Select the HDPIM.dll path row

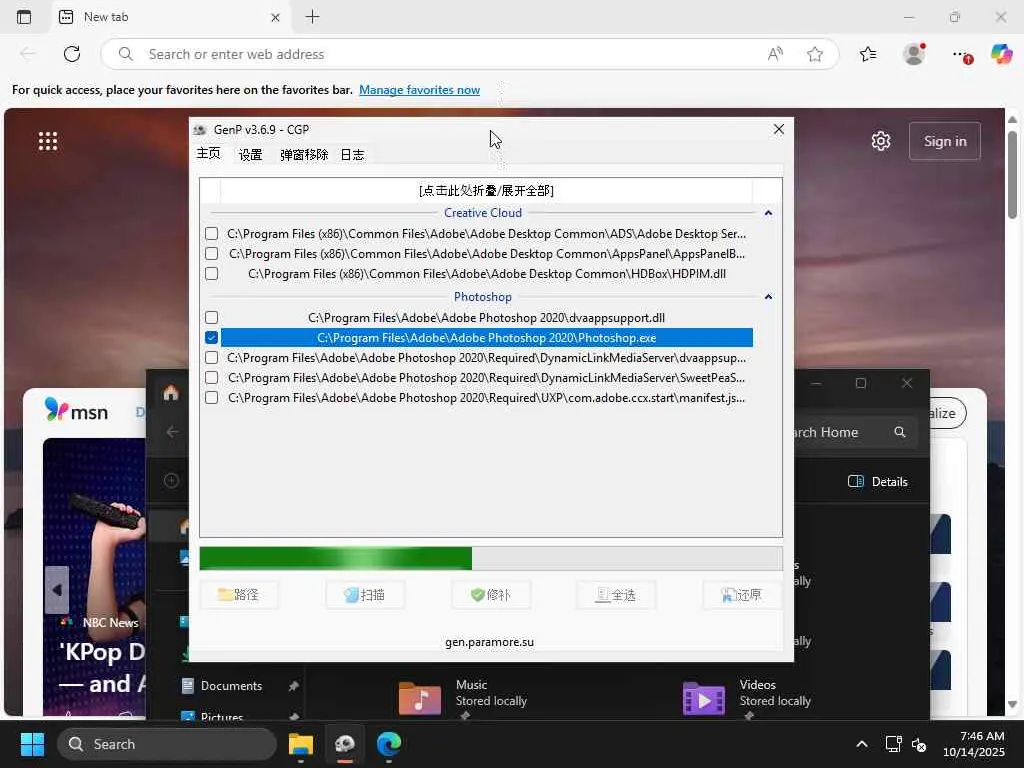[x=487, y=274]
